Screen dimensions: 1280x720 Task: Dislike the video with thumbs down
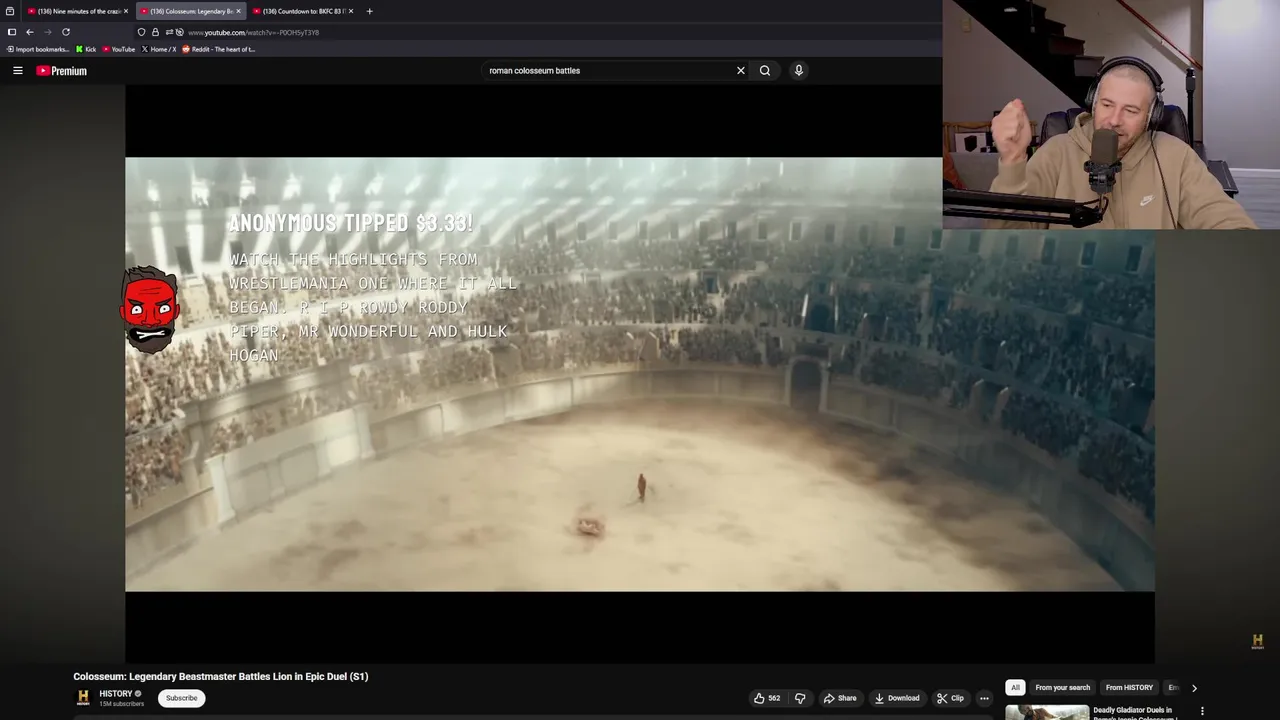[800, 698]
